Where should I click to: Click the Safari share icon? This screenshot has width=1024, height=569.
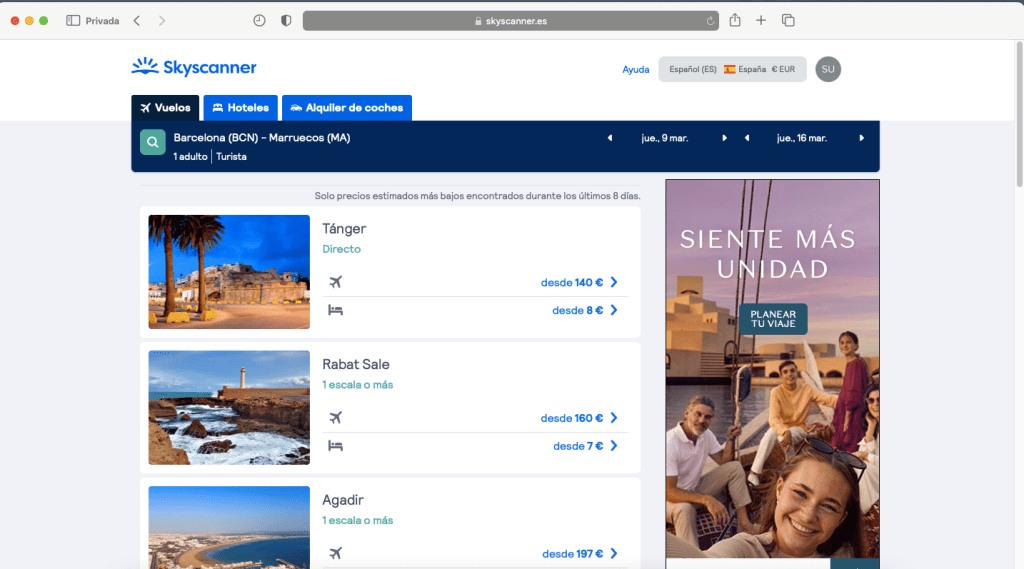[735, 20]
